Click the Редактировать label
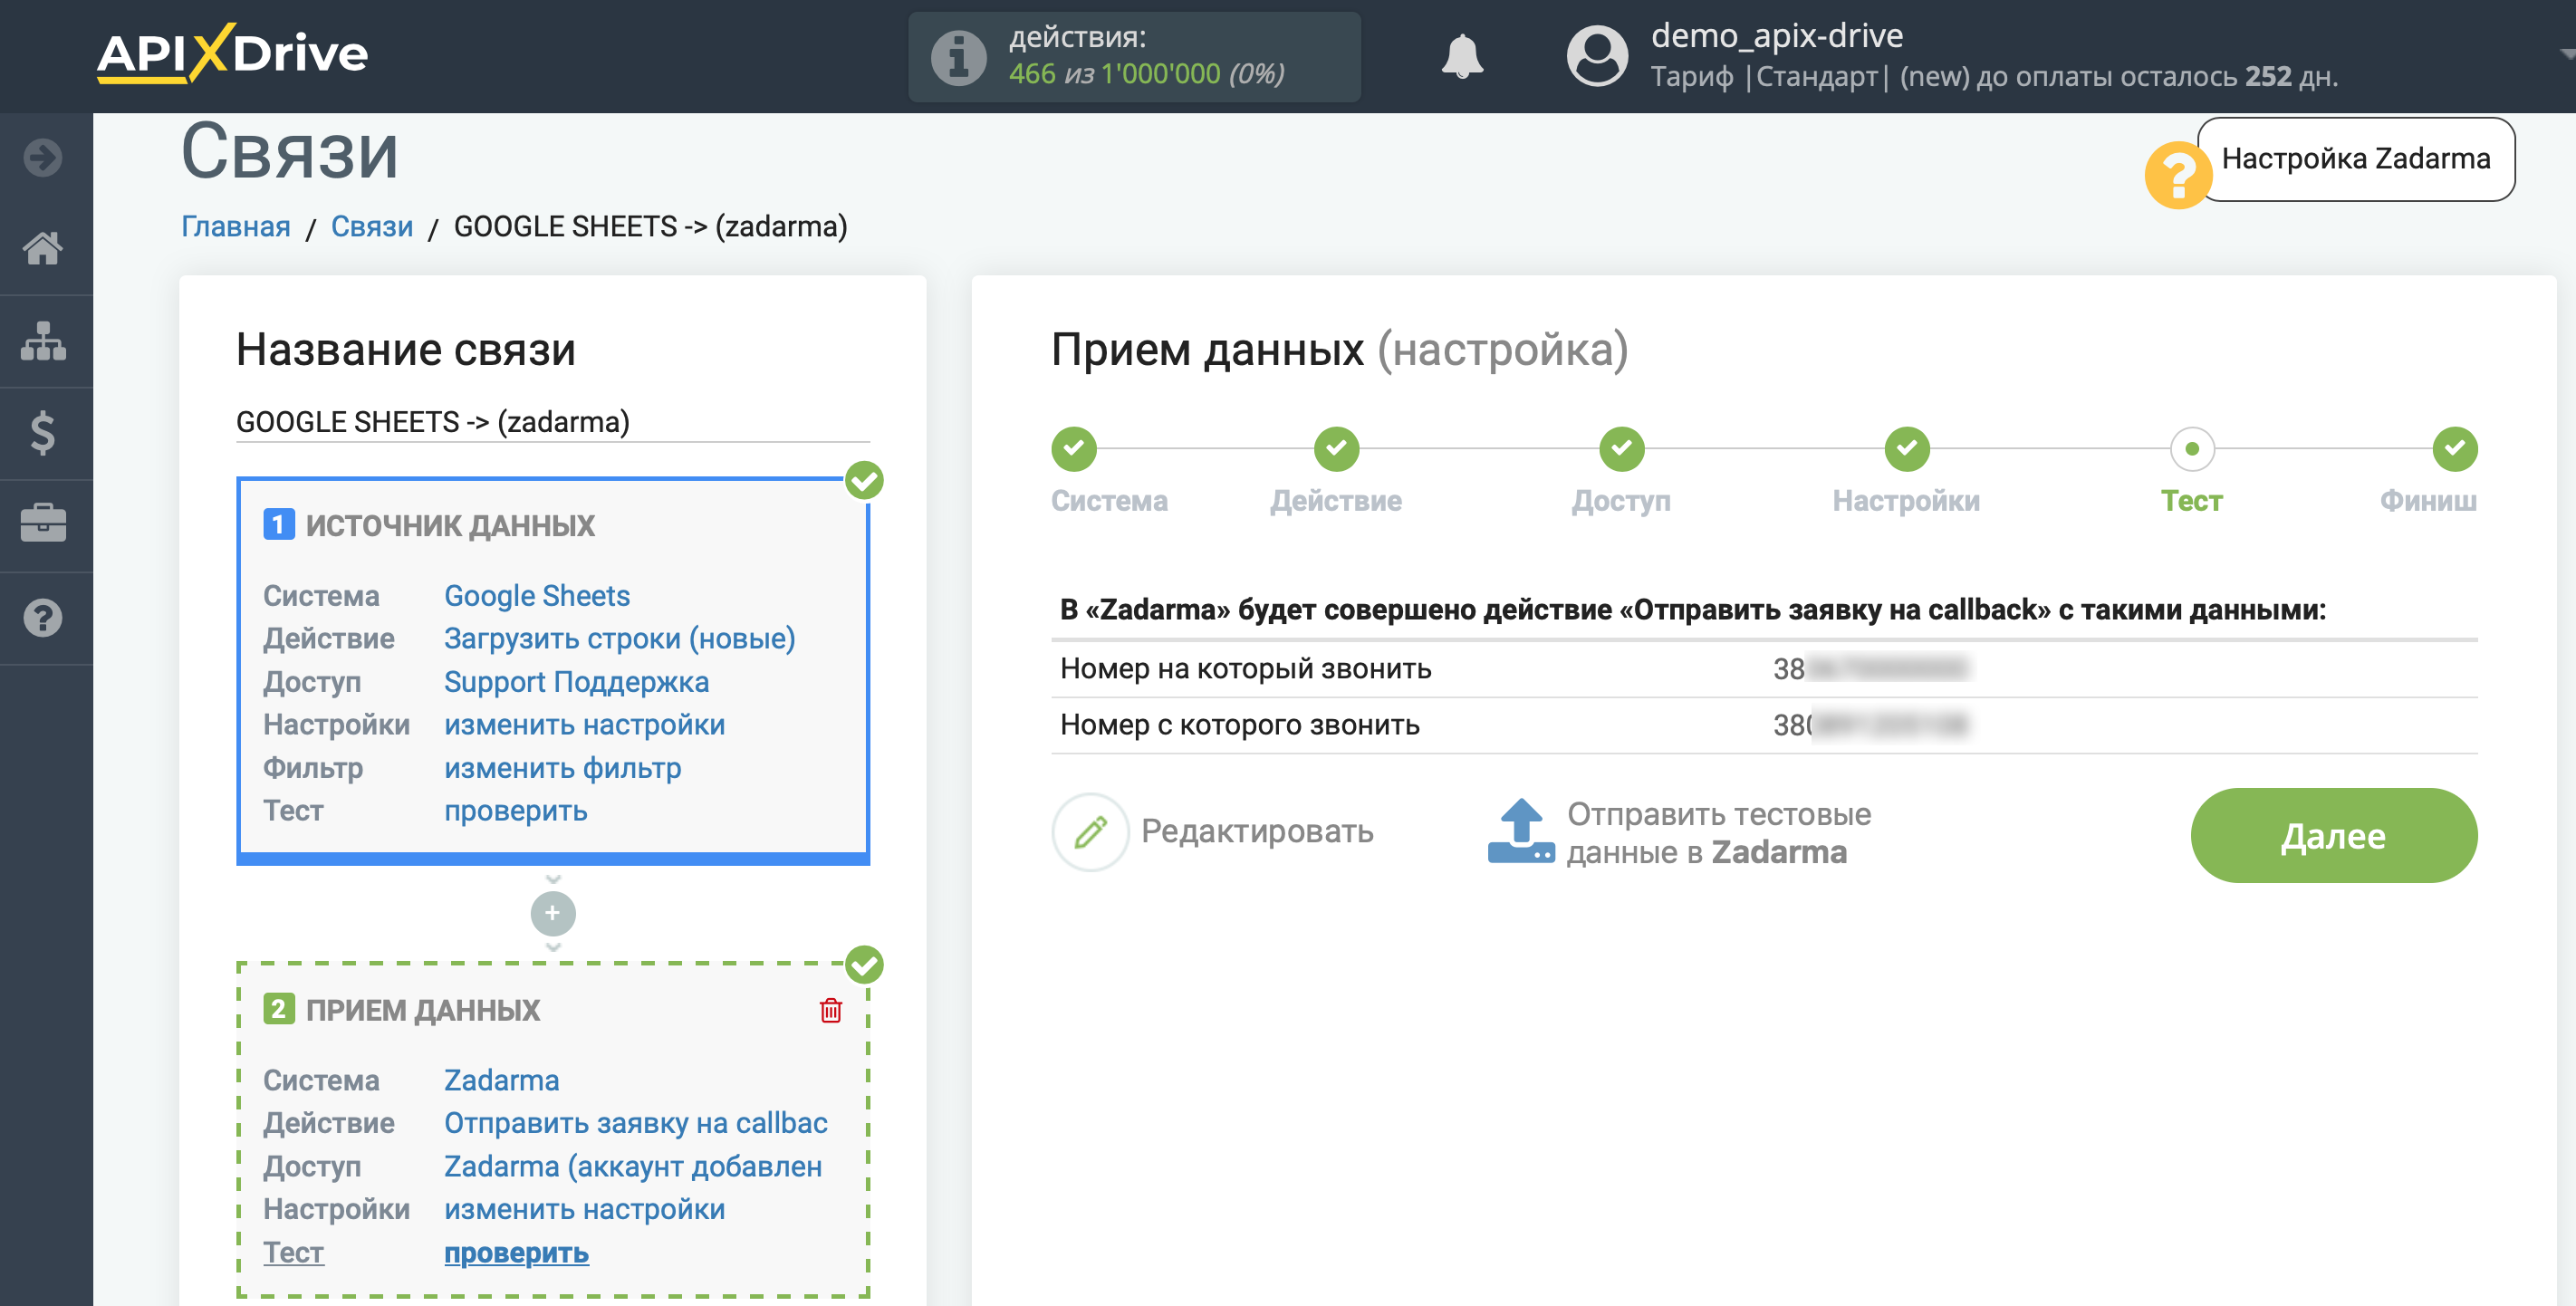2576x1306 pixels. pos(1257,832)
